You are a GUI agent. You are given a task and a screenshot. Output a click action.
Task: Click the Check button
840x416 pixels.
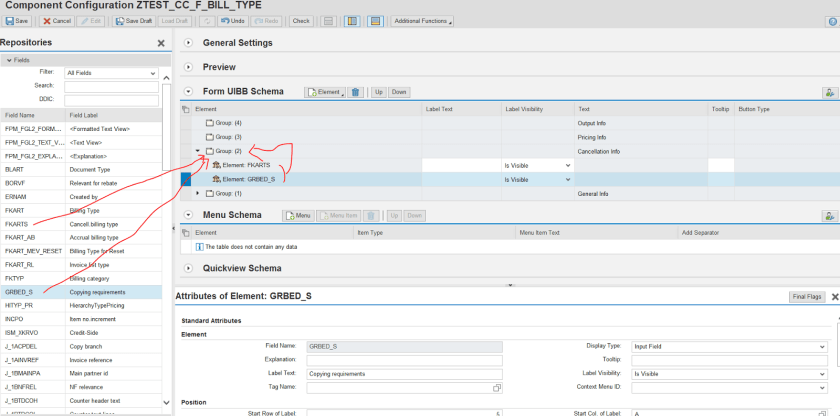(x=301, y=21)
